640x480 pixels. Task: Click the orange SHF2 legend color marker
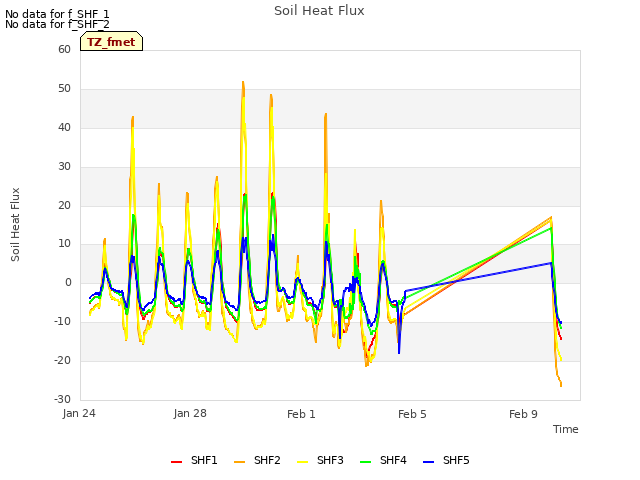pyautogui.click(x=240, y=462)
